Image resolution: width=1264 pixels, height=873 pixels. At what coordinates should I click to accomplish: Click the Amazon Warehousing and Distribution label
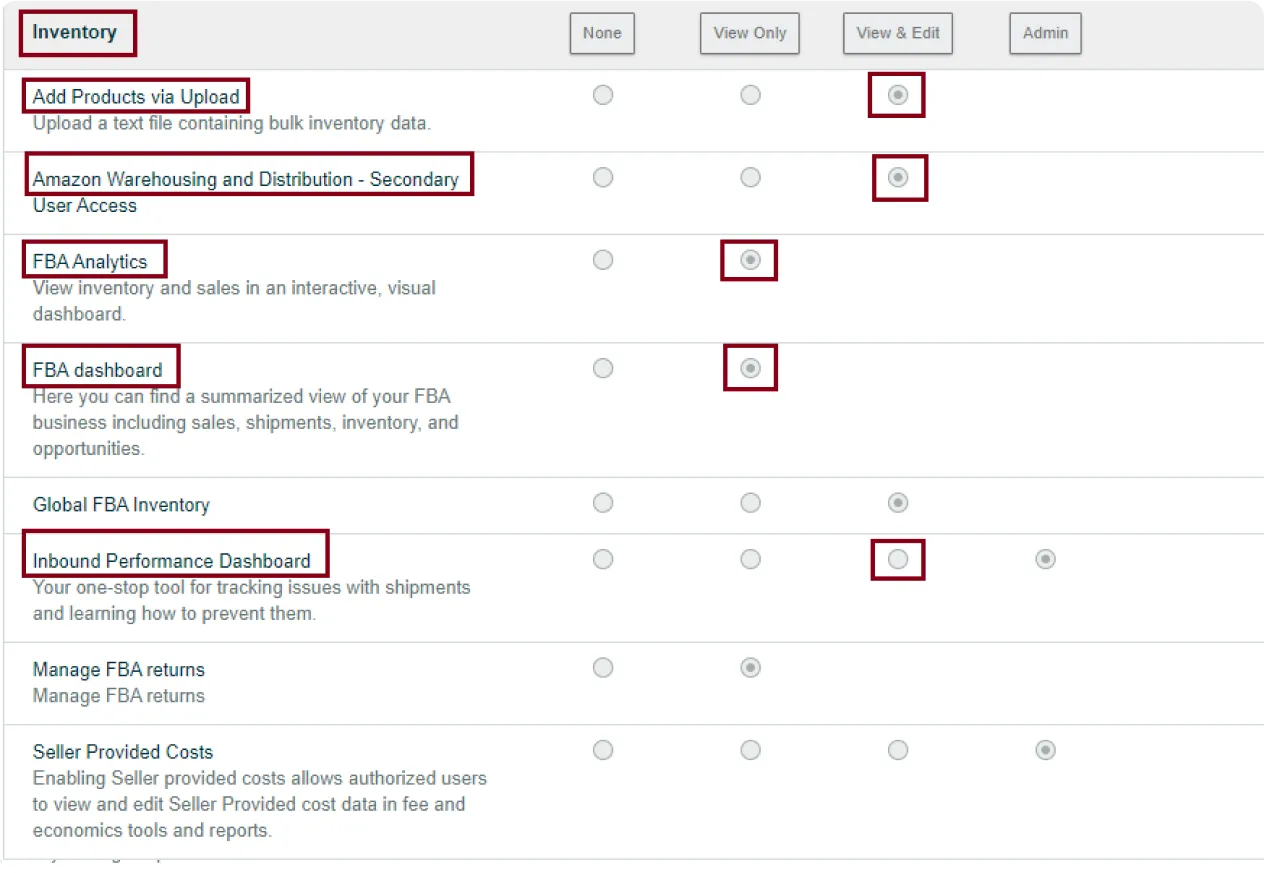[x=245, y=192]
